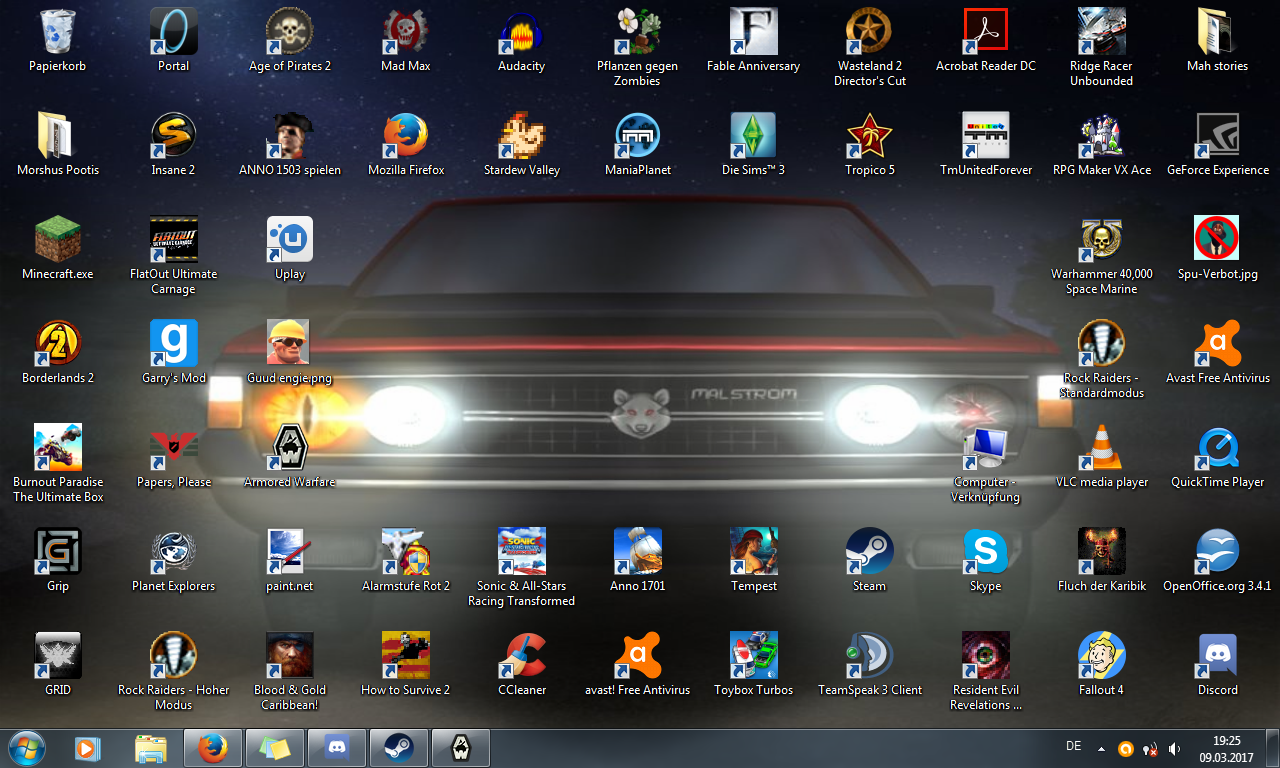Open Fallout 4 desktop shortcut
Viewport: 1280px width, 768px height.
coord(1102,656)
